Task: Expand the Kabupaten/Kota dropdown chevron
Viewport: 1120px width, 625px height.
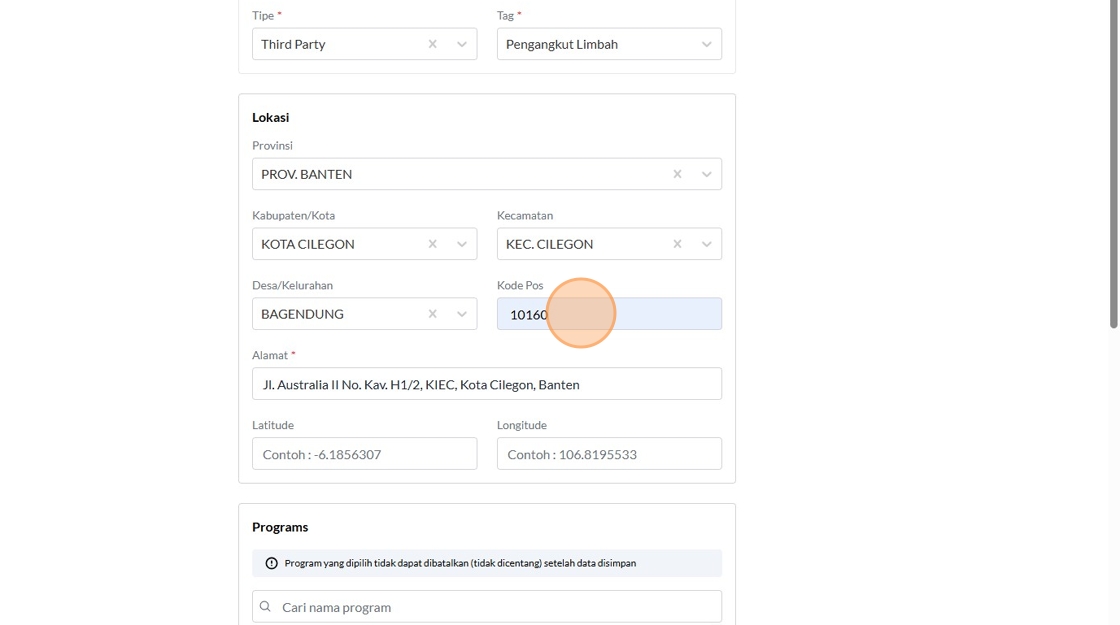Action: point(462,244)
